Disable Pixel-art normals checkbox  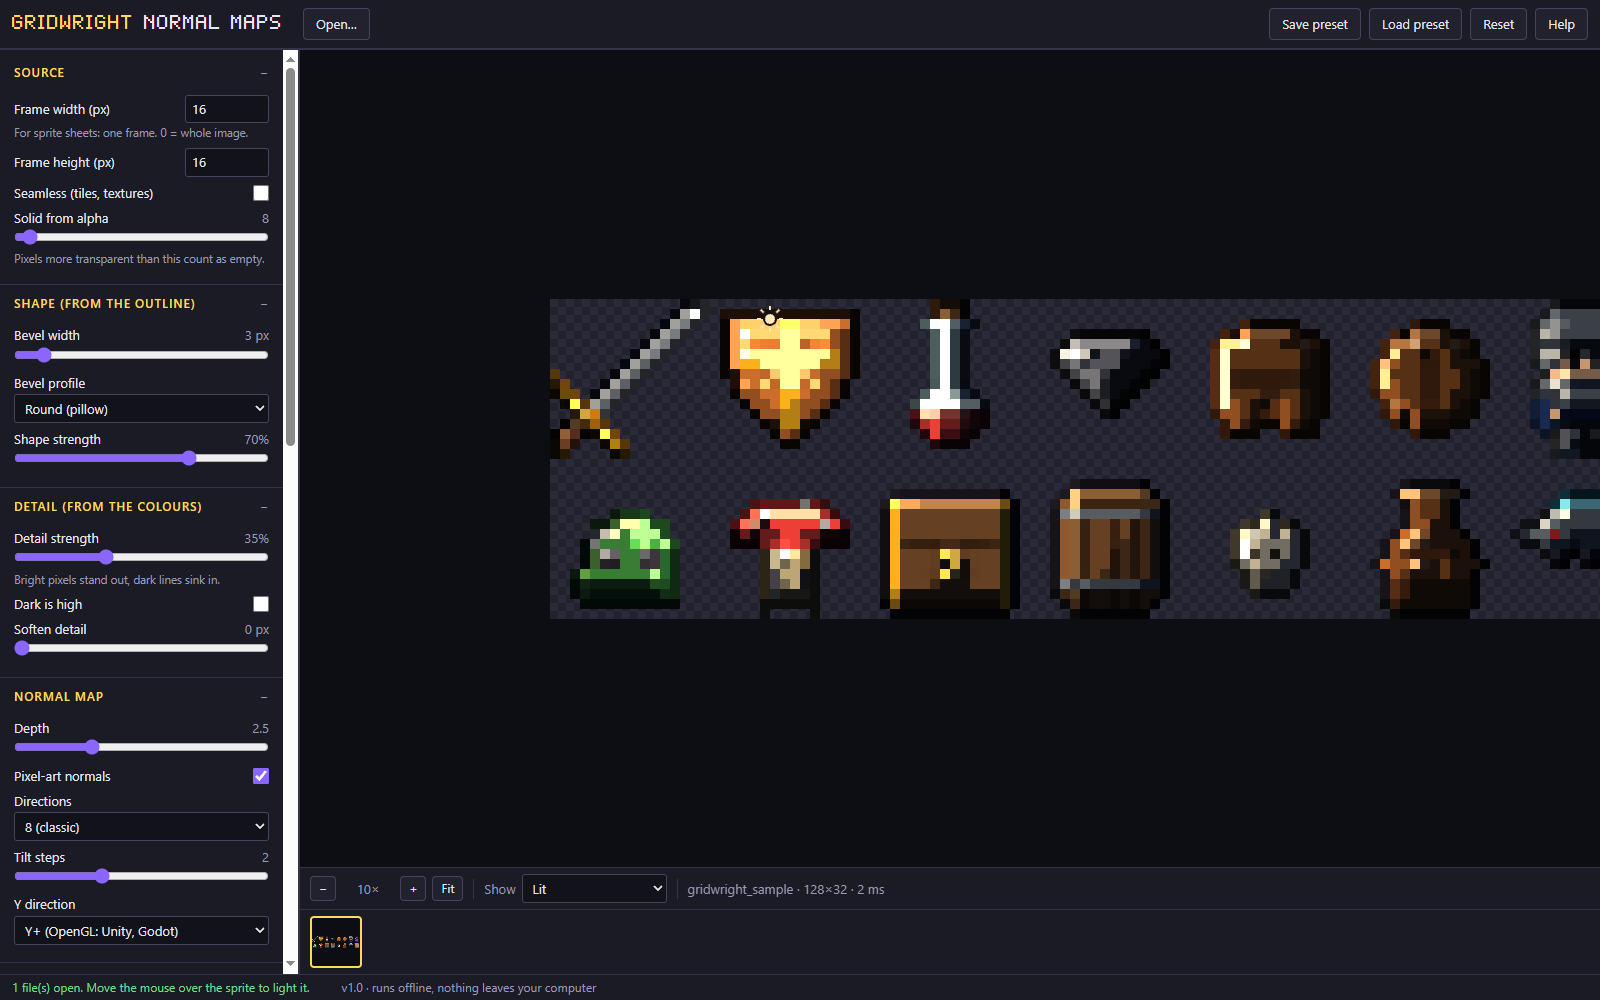point(261,776)
